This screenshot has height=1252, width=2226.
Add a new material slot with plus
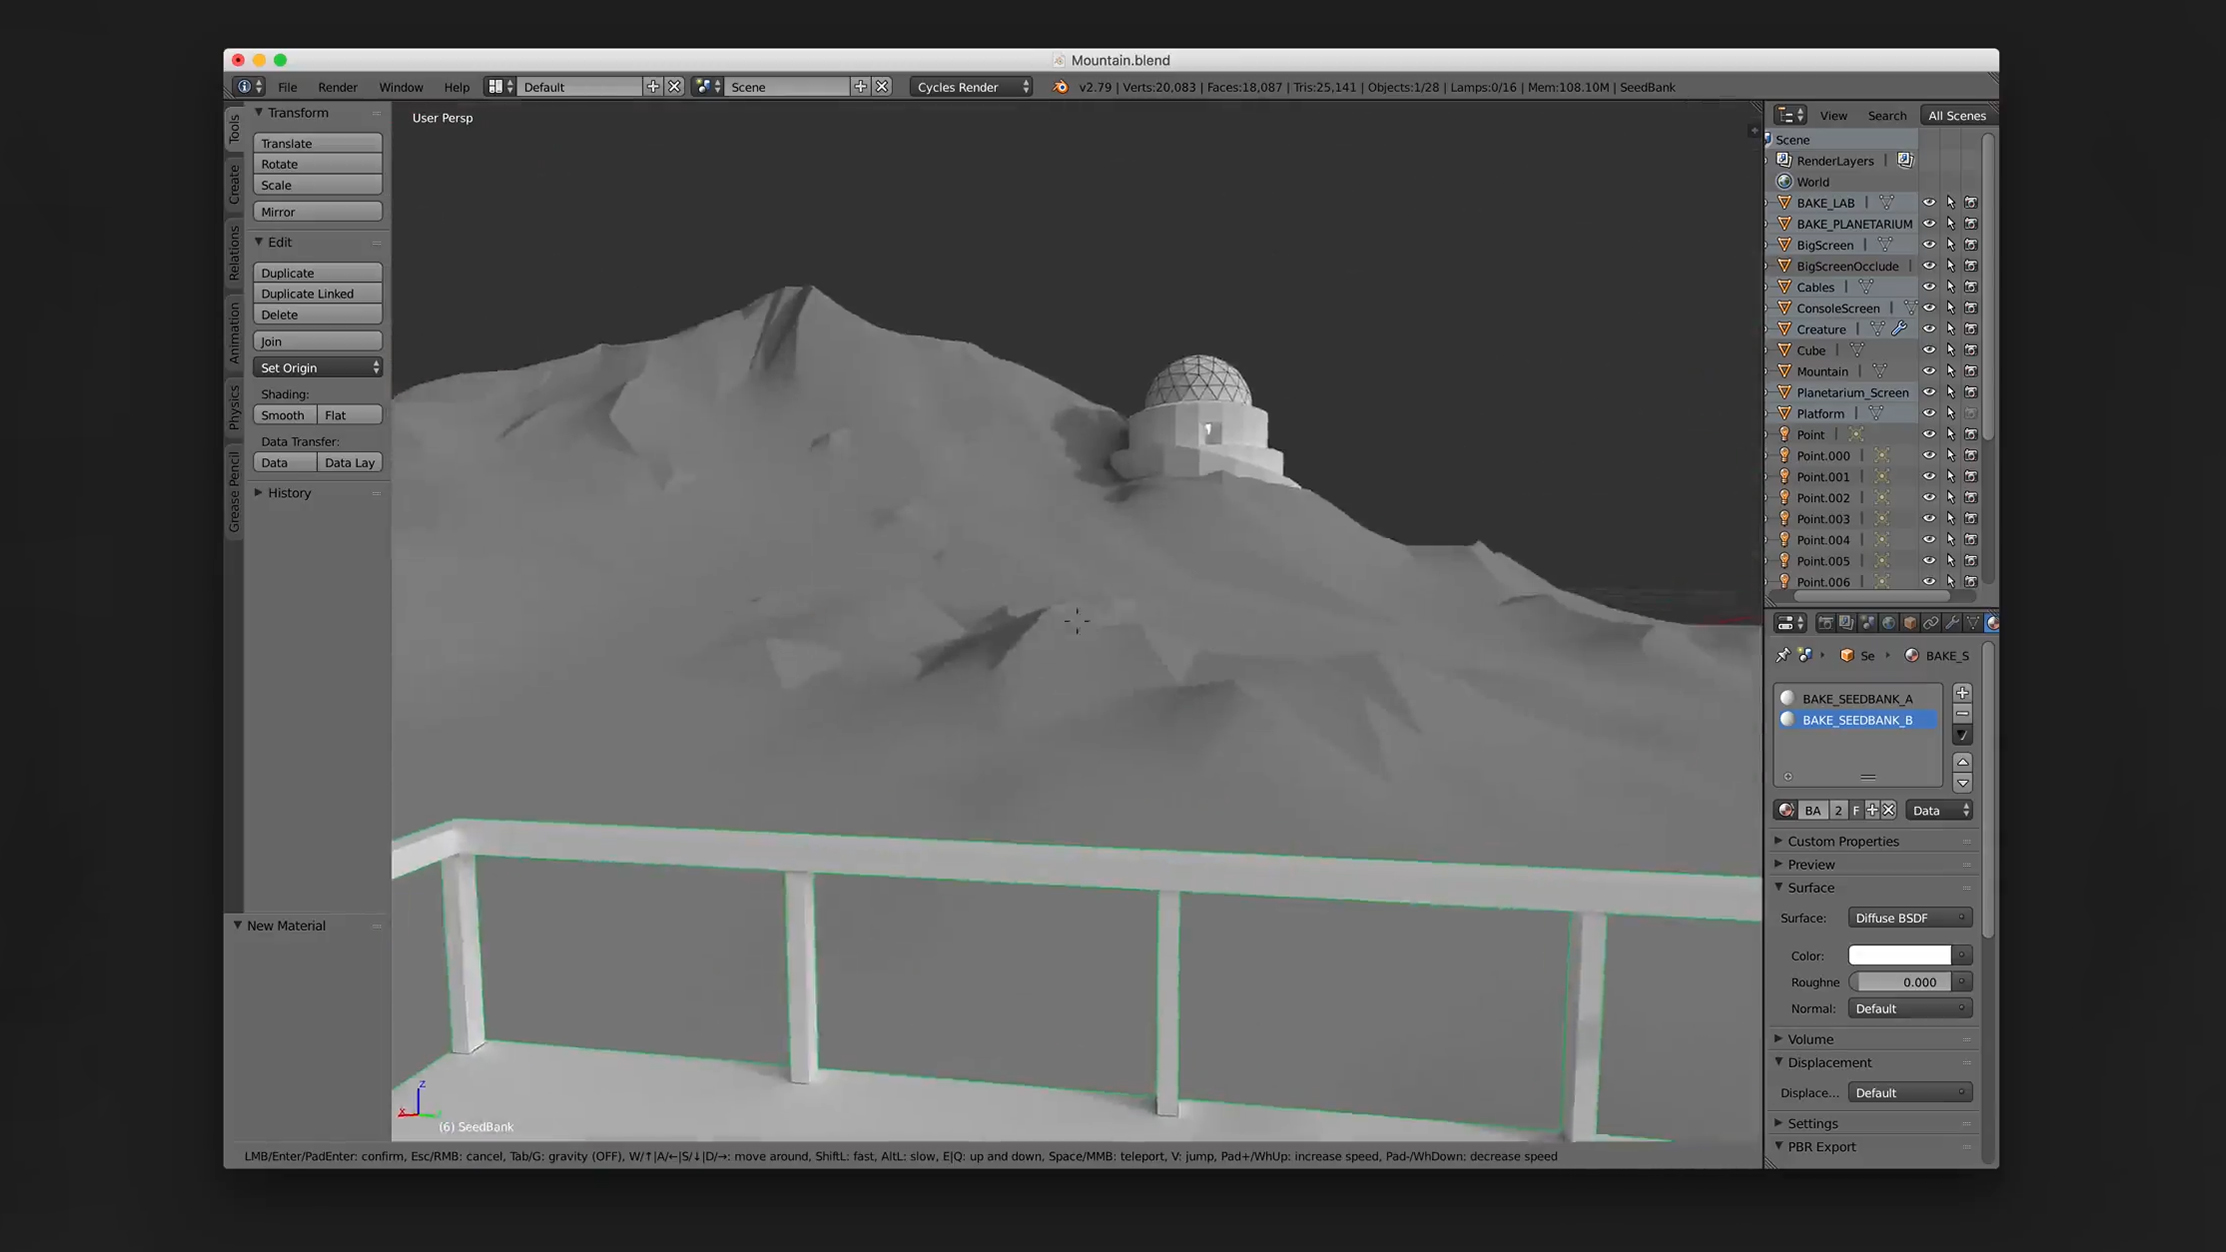point(1962,693)
